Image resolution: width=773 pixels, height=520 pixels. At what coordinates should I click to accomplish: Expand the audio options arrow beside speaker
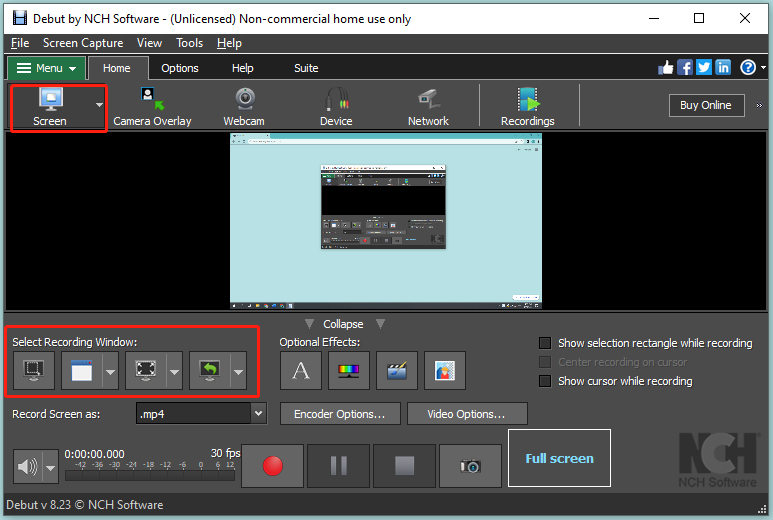[x=50, y=466]
